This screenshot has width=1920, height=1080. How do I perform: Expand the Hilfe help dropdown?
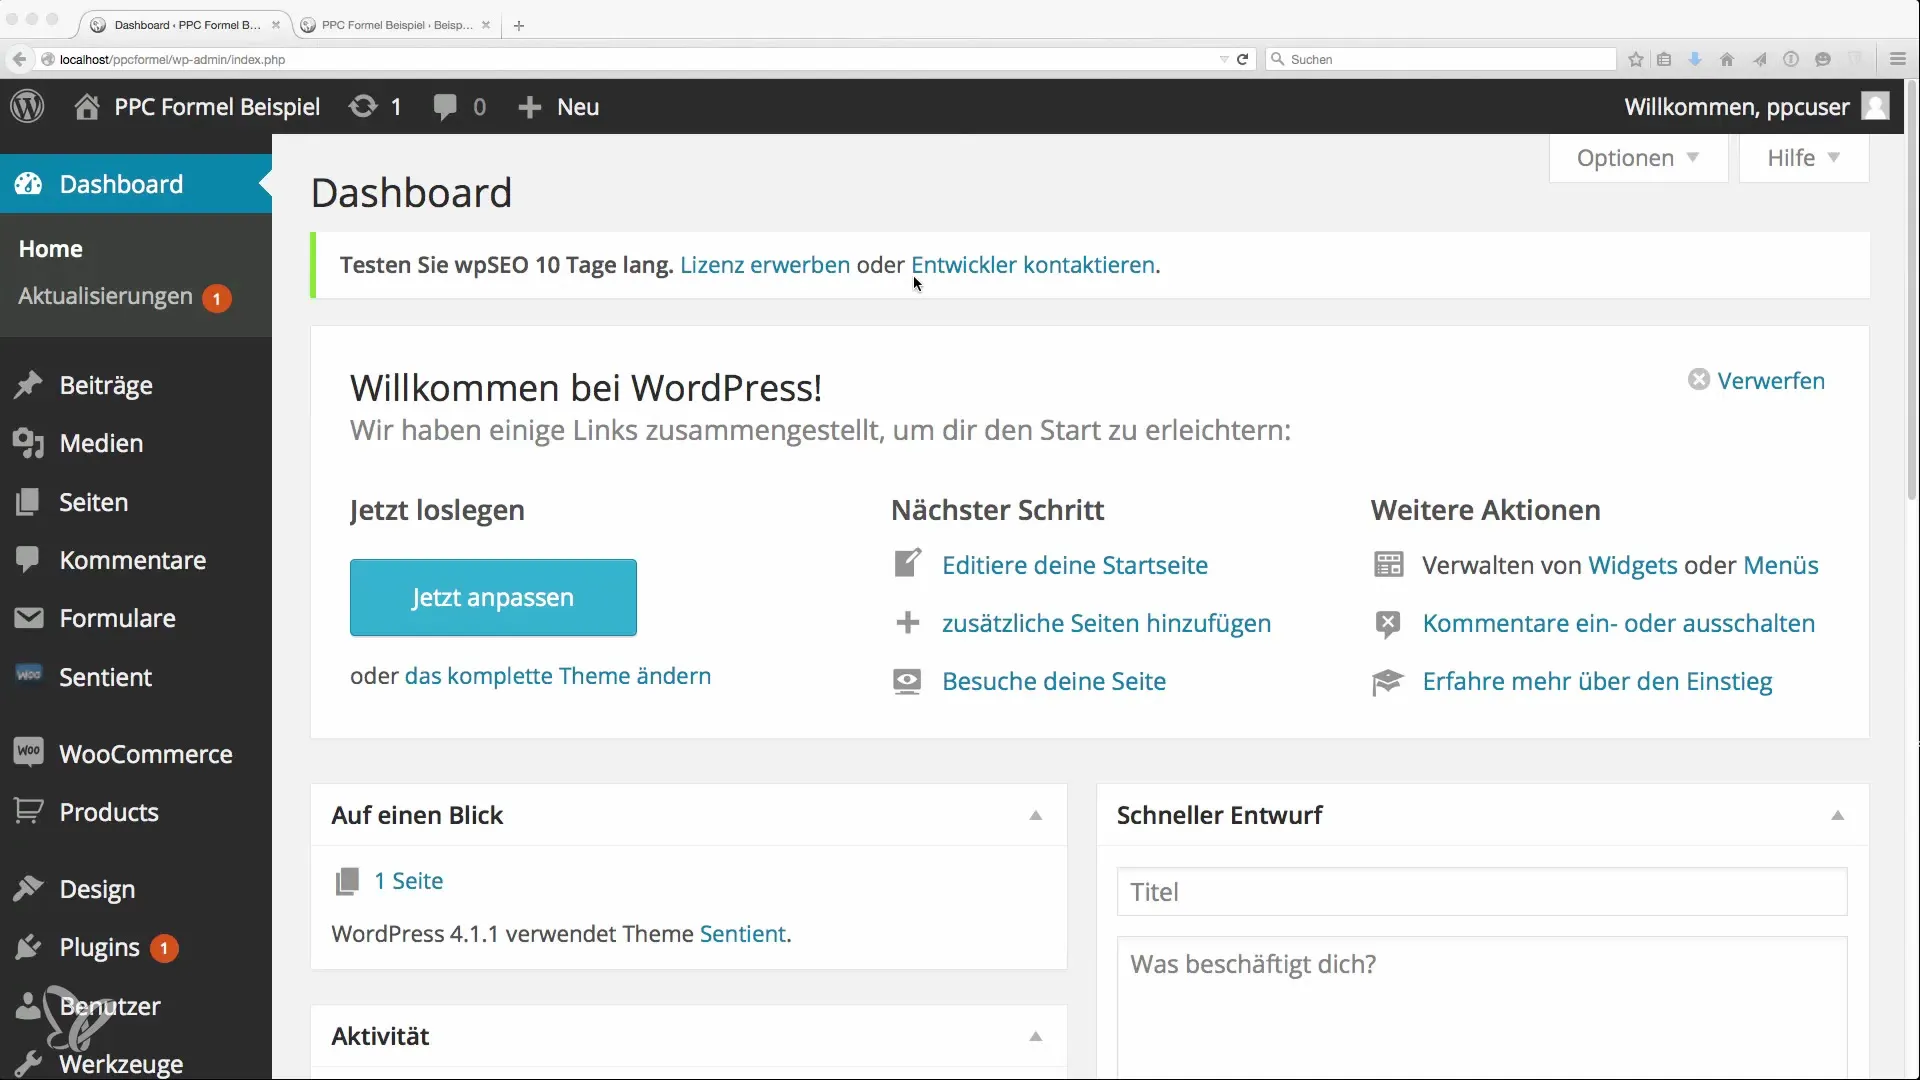pyautogui.click(x=1803, y=158)
